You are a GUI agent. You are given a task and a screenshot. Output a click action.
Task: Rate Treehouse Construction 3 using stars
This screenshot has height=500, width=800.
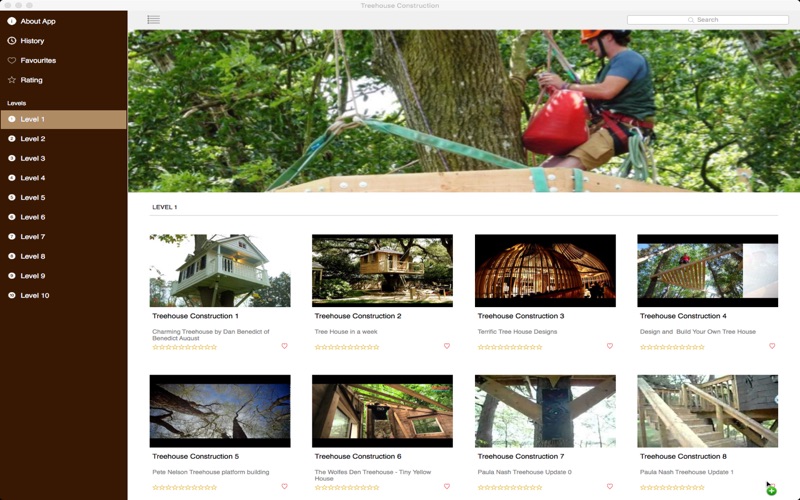(x=510, y=347)
